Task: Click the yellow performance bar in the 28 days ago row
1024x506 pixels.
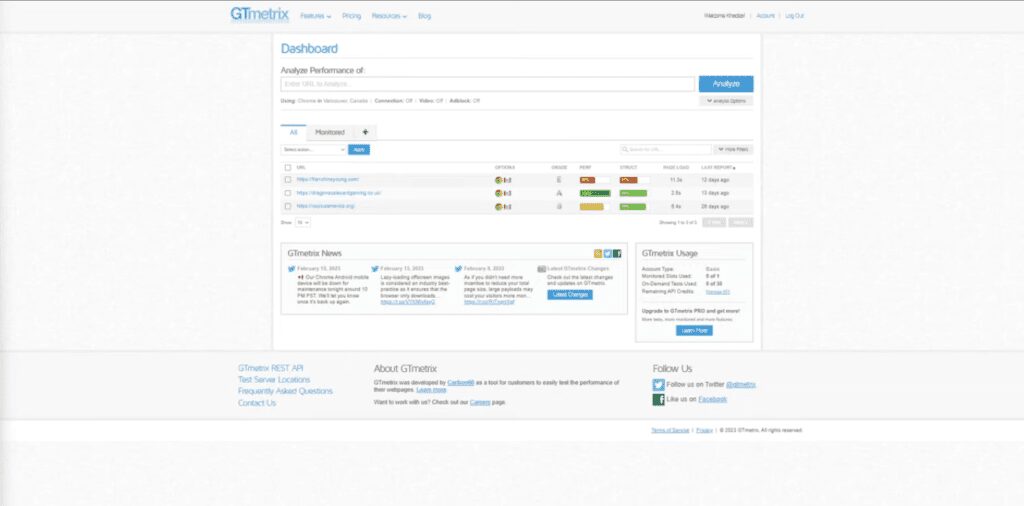Action: point(592,206)
